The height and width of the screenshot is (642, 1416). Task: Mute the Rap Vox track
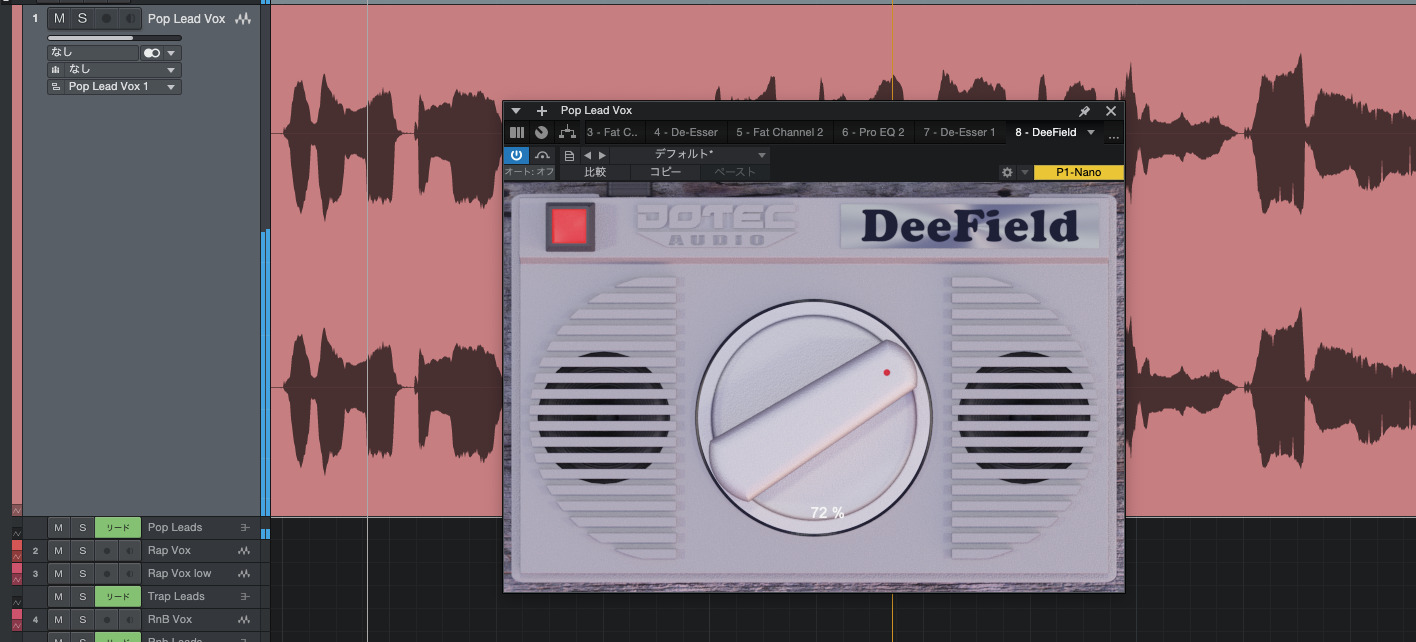(58, 551)
